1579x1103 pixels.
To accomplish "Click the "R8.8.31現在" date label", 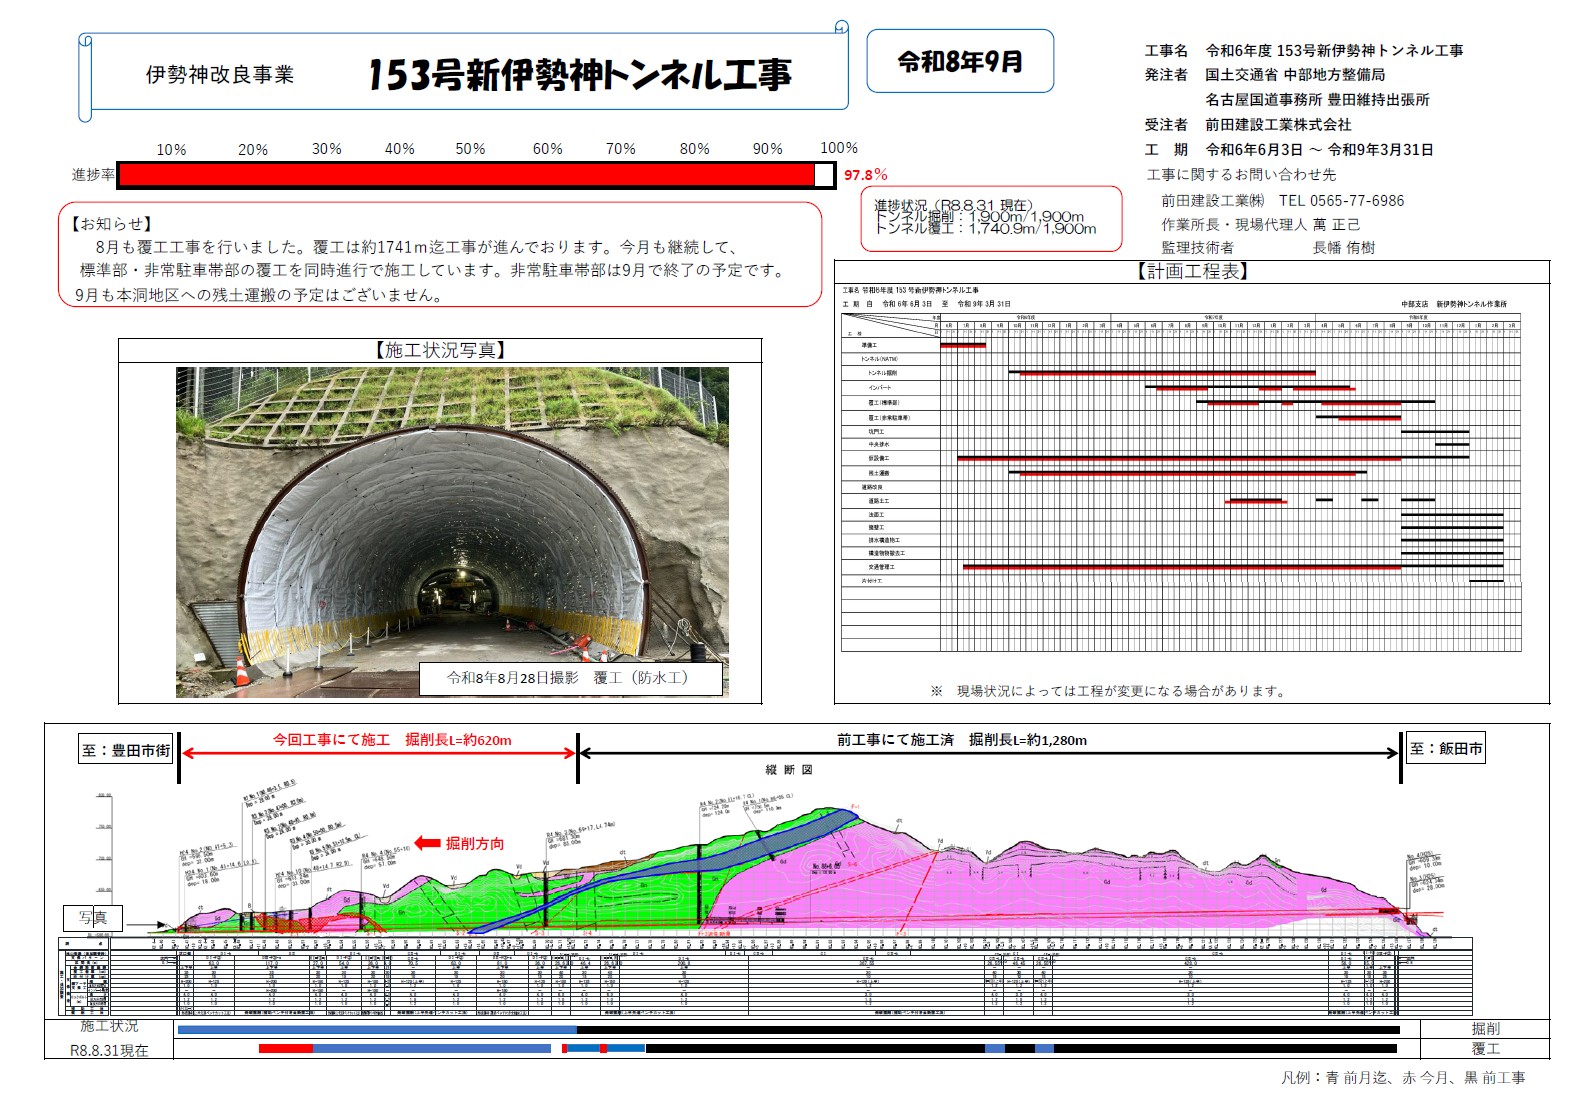I will (x=109, y=1051).
